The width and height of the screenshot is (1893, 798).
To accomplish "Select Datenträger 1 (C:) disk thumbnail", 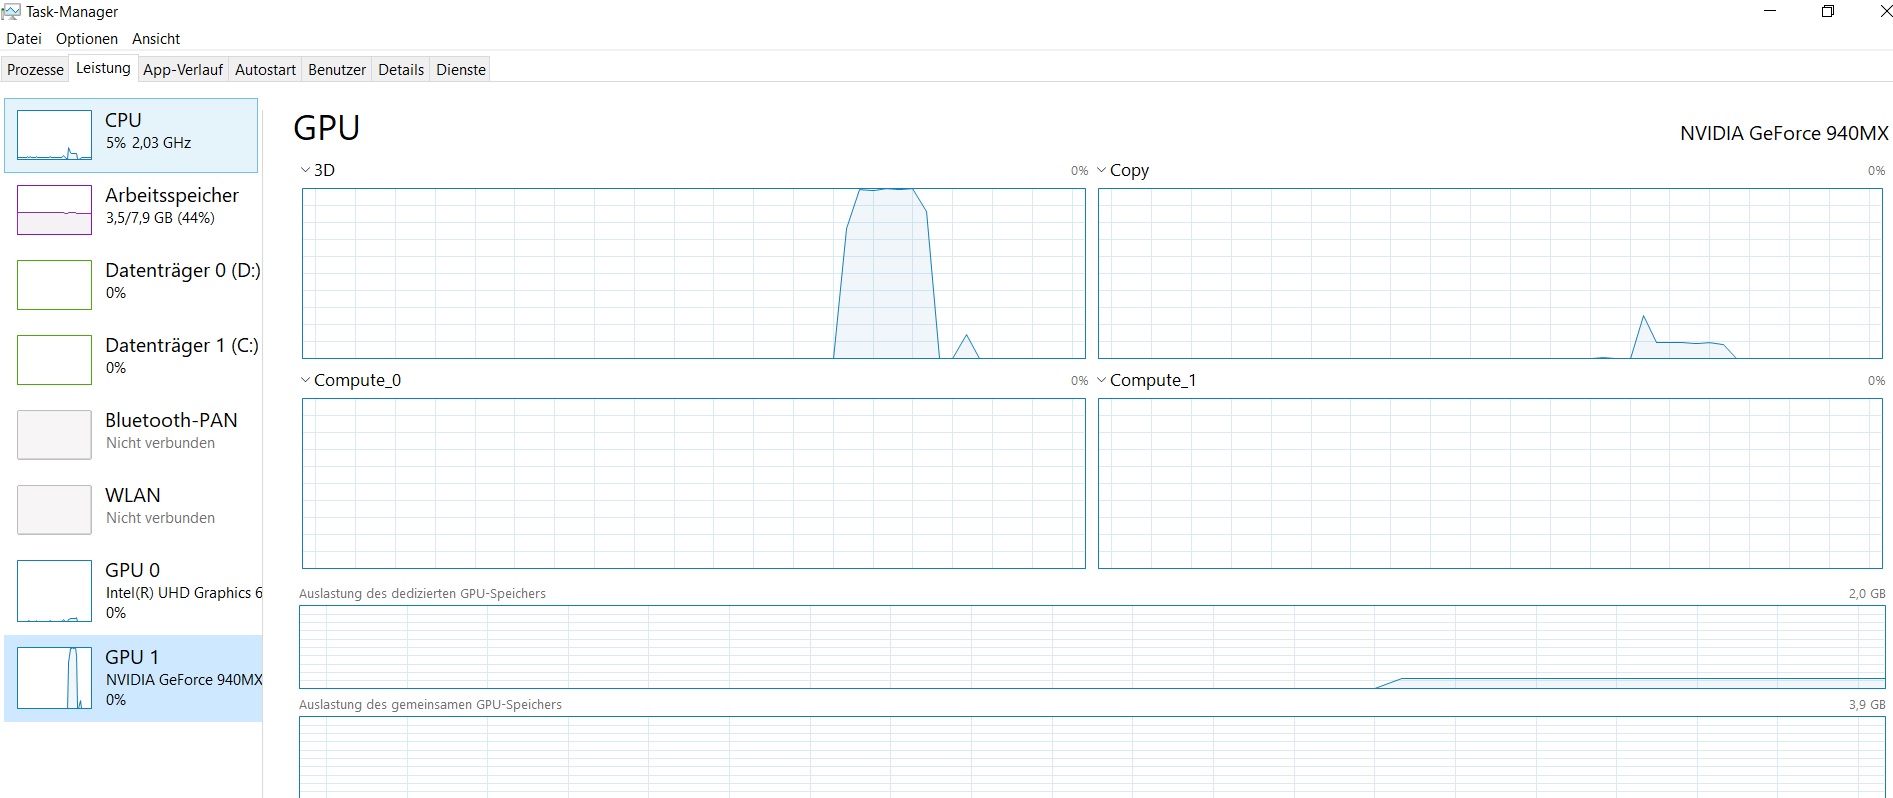I will [54, 360].
